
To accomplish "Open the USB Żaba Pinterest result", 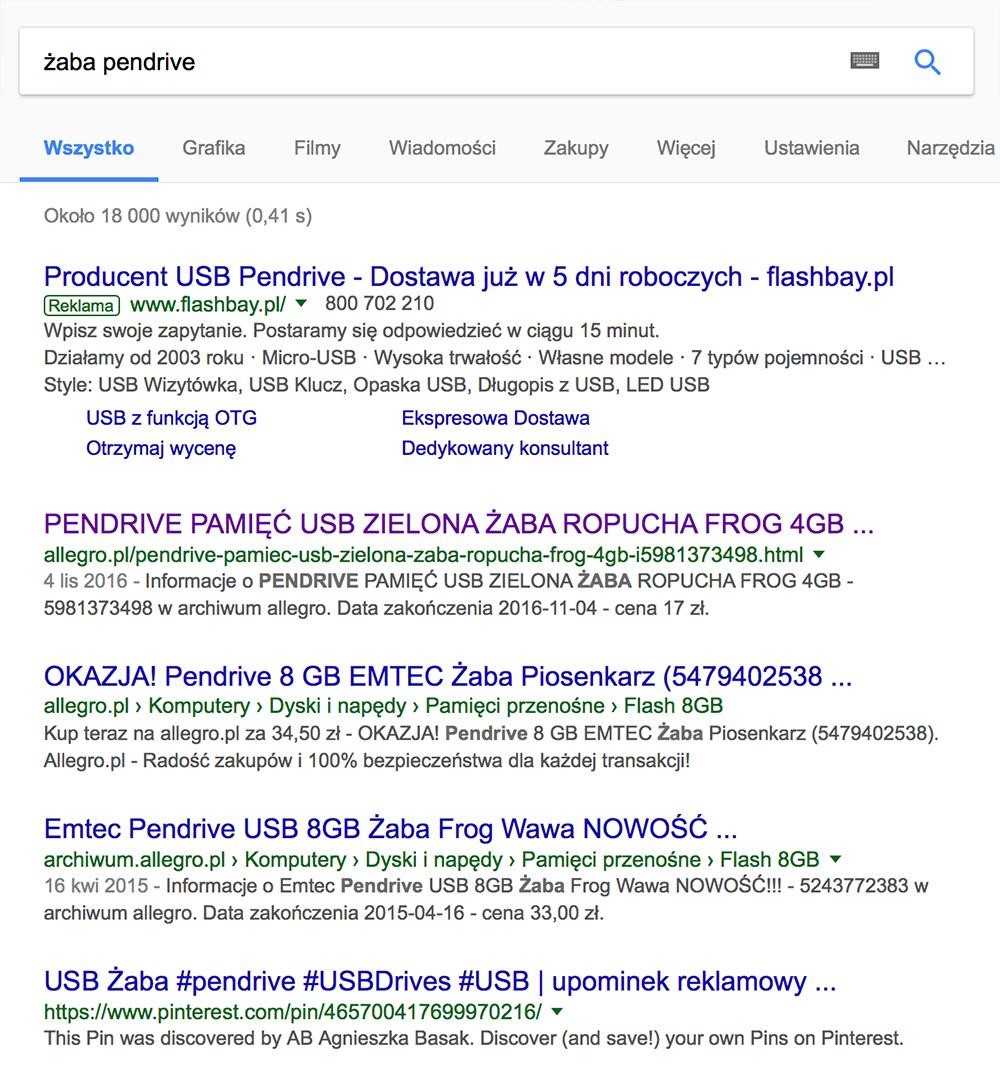I will (439, 981).
